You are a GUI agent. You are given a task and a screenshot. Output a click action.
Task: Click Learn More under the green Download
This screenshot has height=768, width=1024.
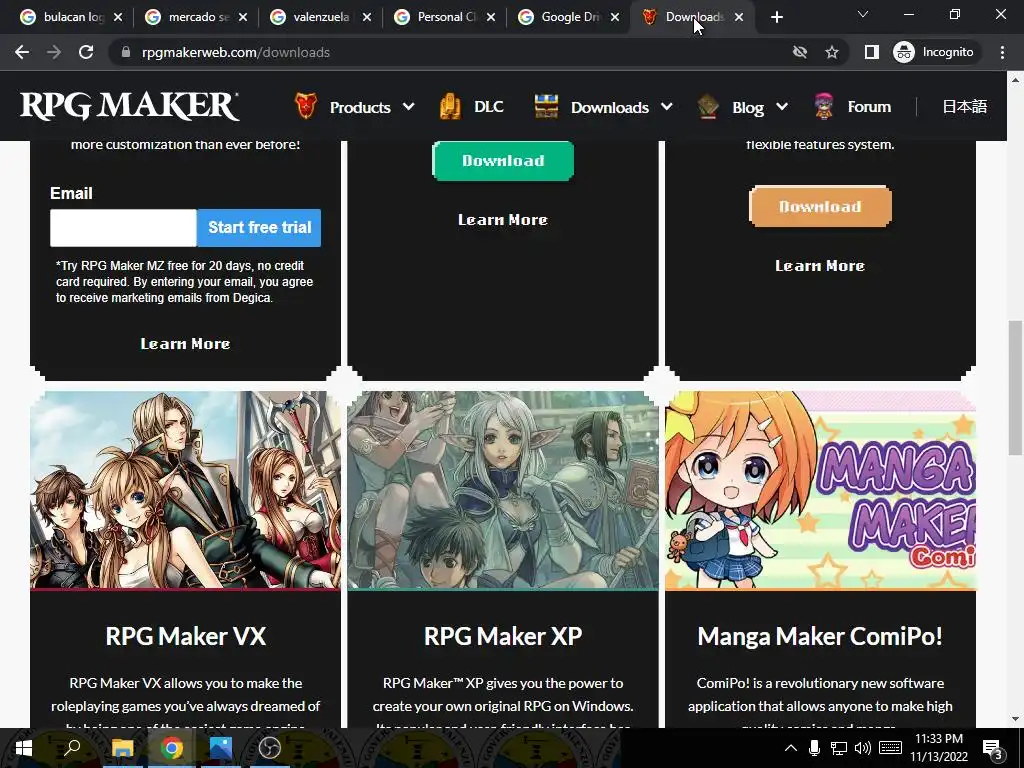coord(503,220)
